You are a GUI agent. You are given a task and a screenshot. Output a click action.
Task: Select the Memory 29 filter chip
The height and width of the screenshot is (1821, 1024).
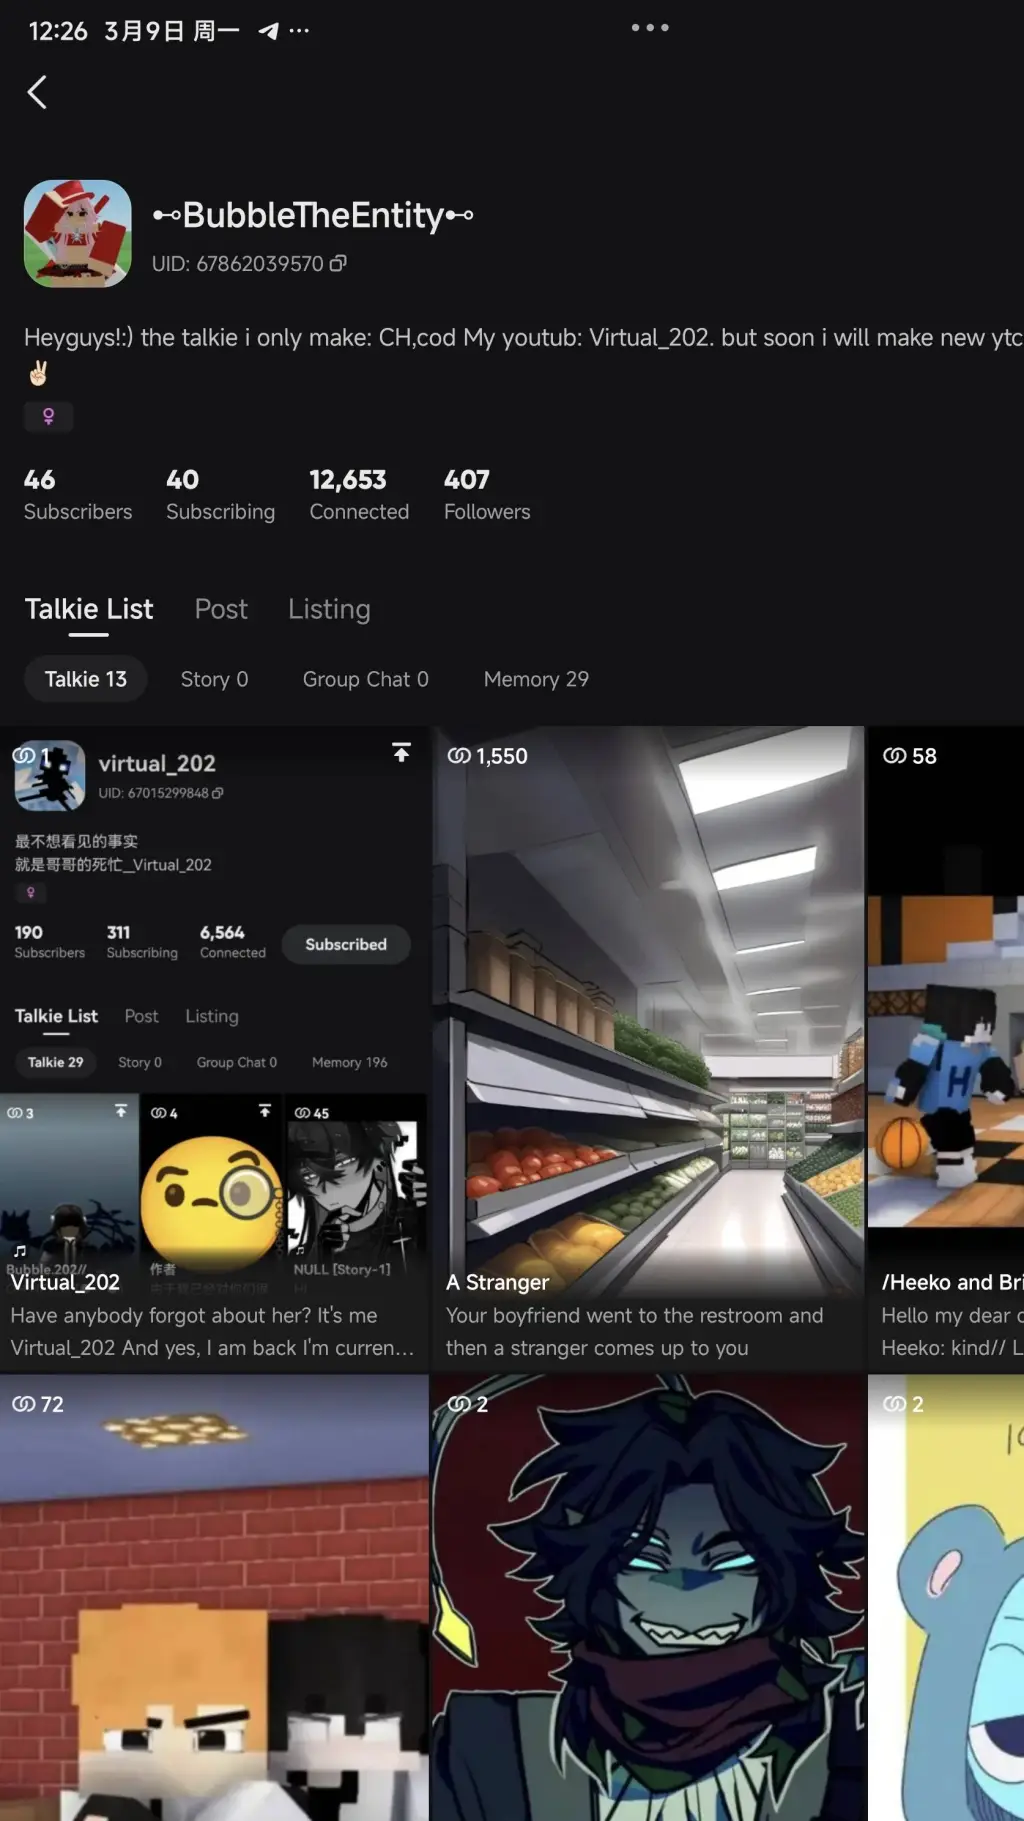(x=536, y=679)
